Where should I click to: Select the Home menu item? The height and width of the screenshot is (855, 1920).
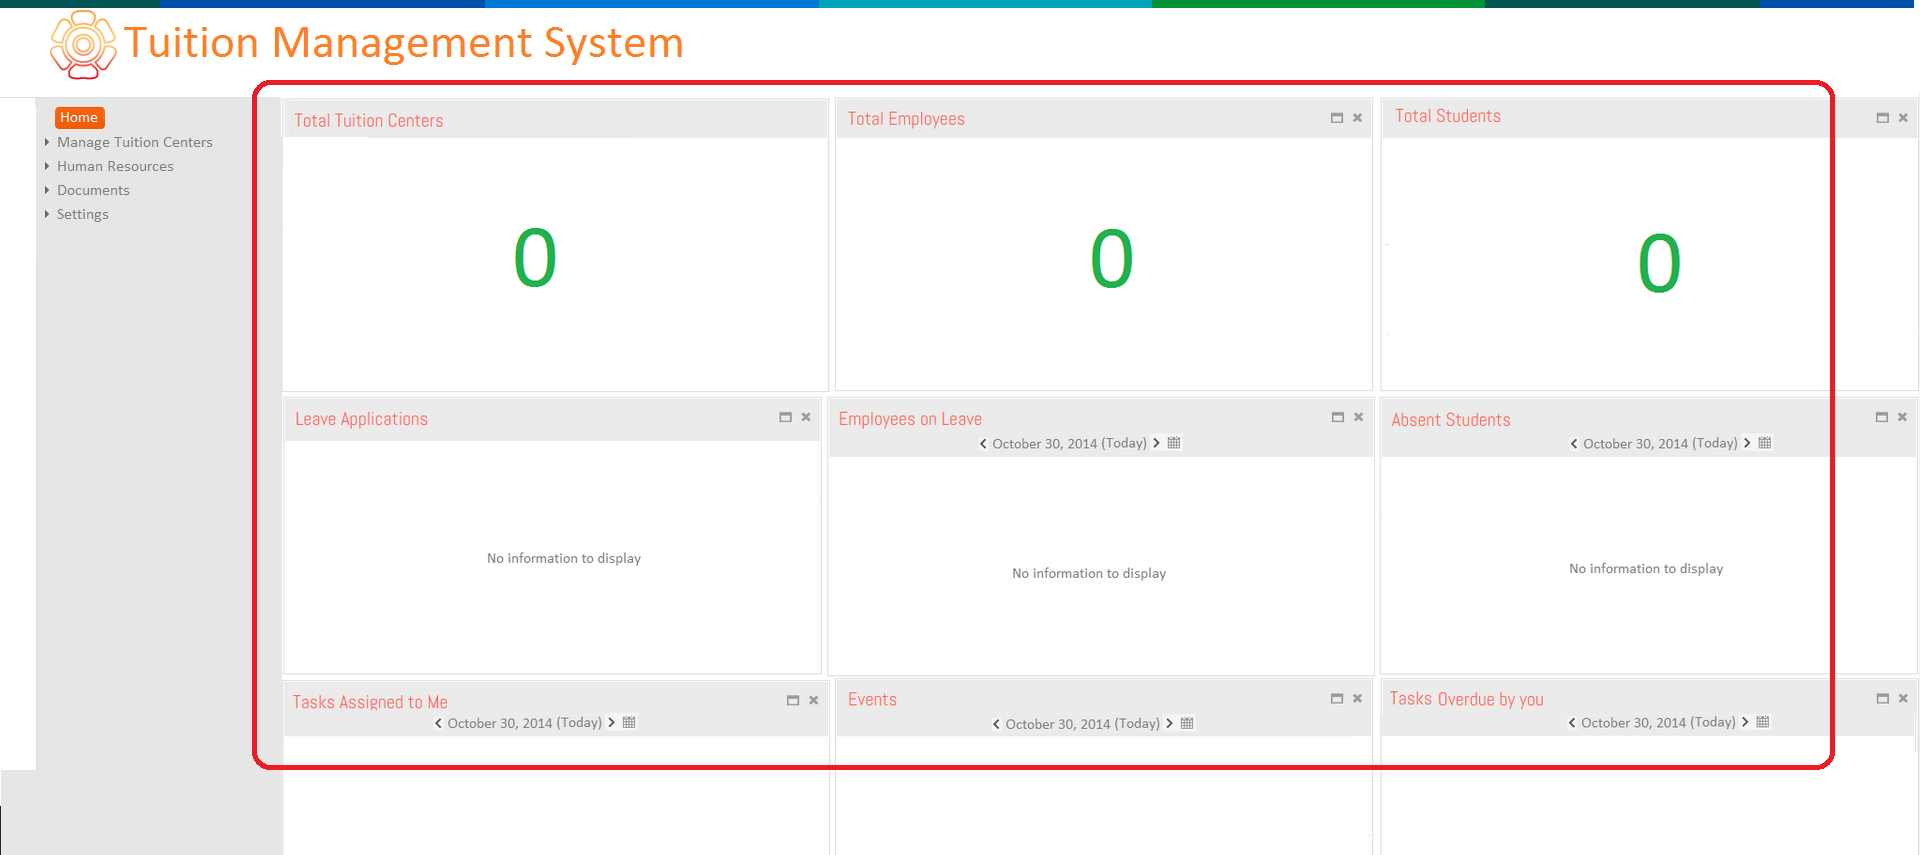pyautogui.click(x=79, y=118)
